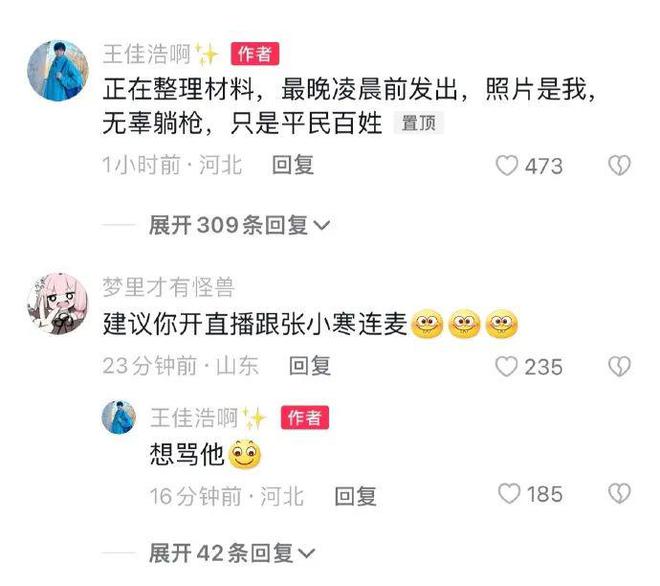The height and width of the screenshot is (586, 660).
Task: Reply to the pinned comment from 河北
Action: click(x=293, y=165)
